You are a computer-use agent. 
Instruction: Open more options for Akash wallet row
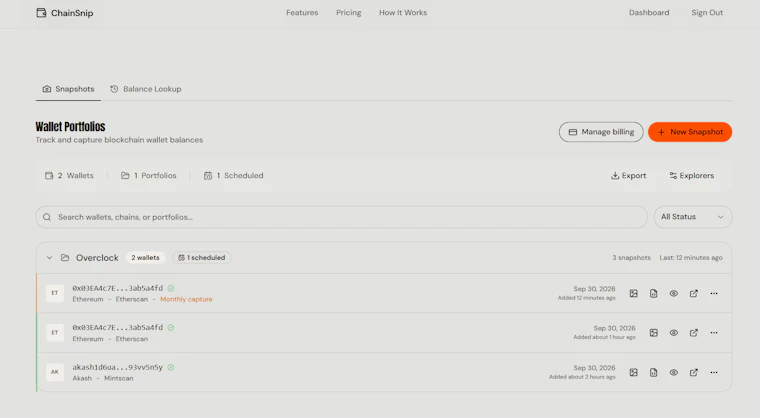coord(713,372)
